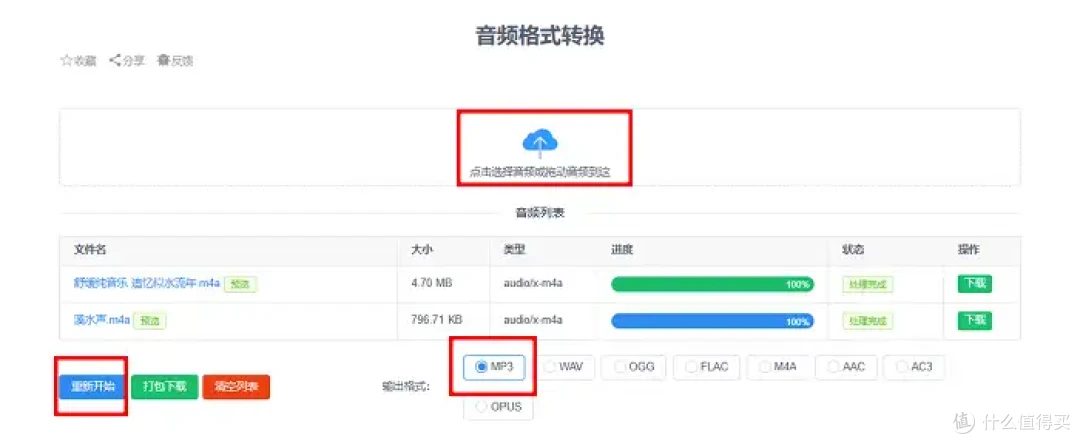Viewport: 1080px width, 444px height.
Task: Select the MP3 output format
Action: (494, 367)
